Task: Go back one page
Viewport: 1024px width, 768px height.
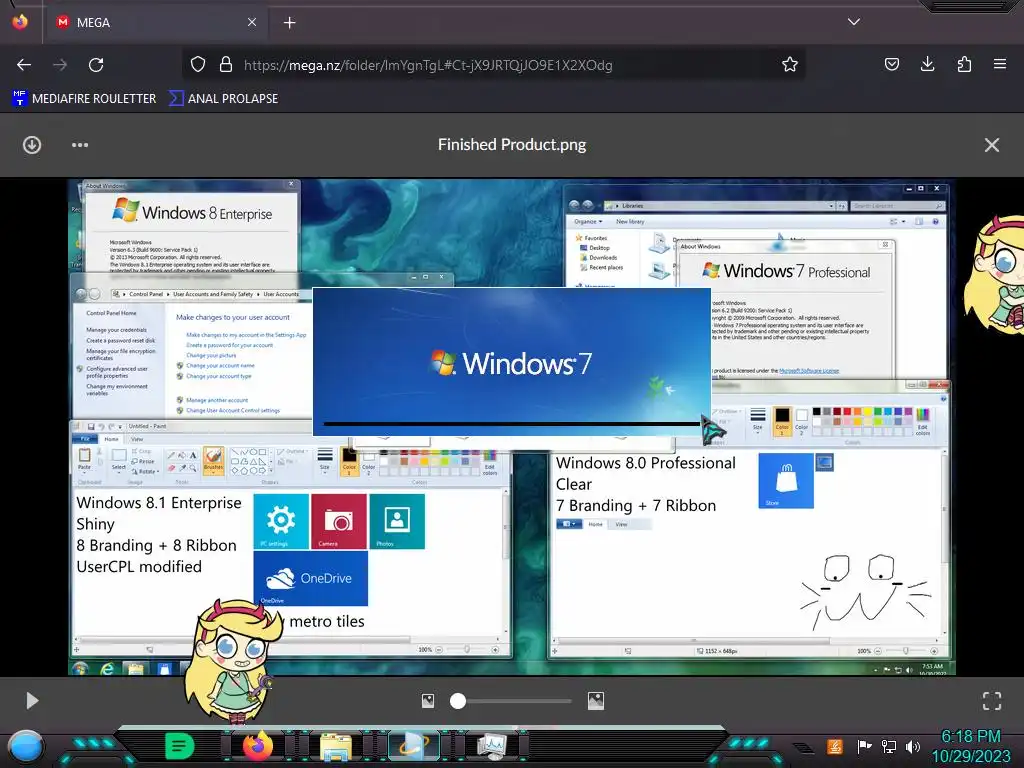Action: point(24,65)
